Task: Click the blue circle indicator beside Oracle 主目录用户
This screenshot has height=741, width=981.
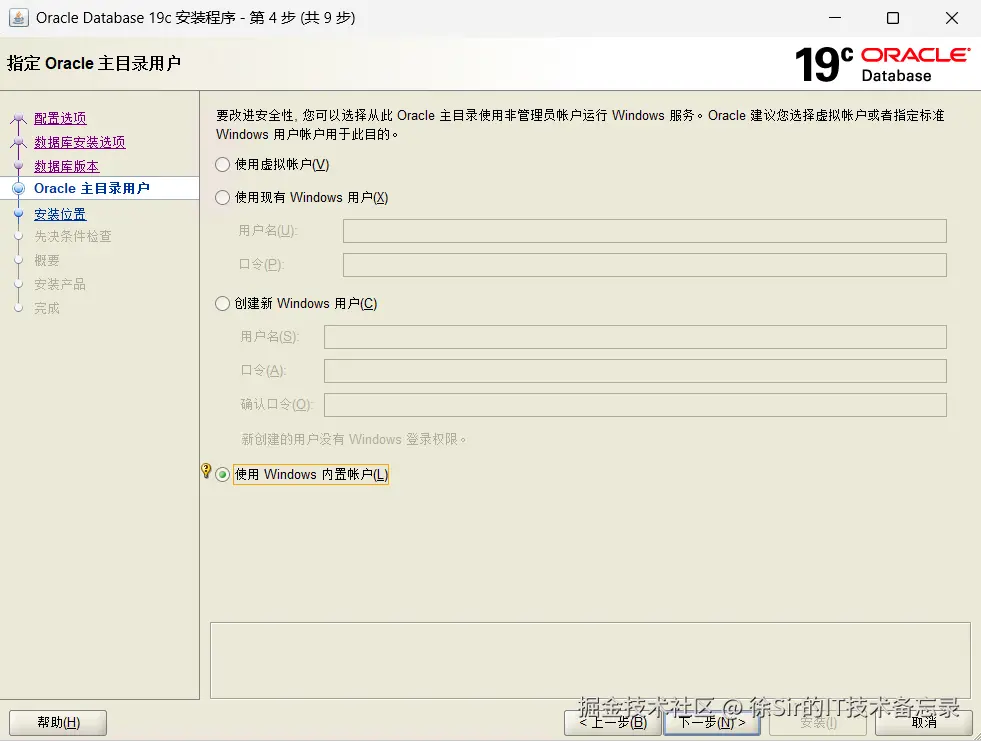Action: click(x=20, y=188)
